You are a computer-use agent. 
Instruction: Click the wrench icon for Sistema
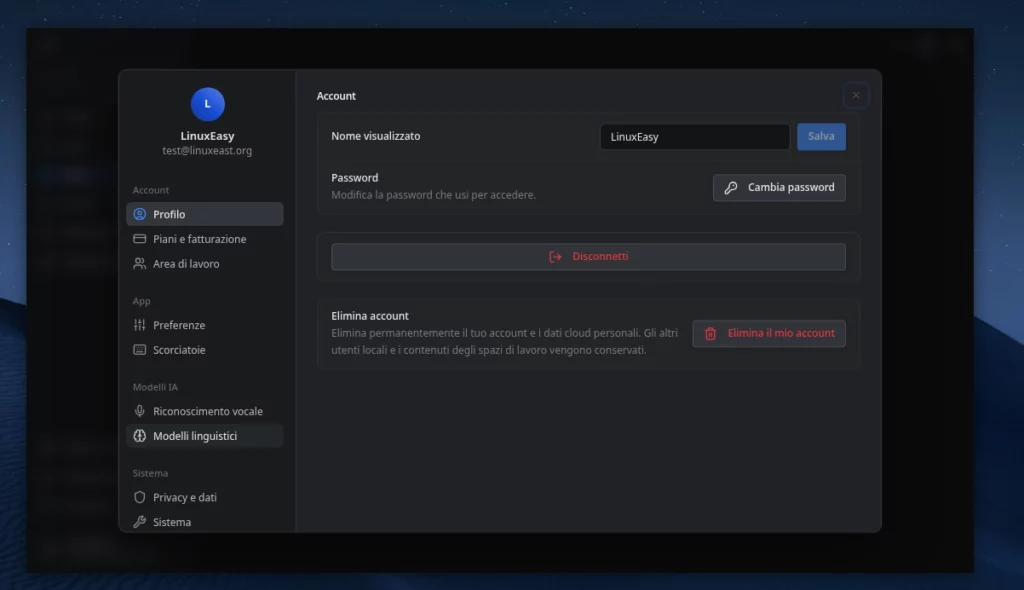140,523
